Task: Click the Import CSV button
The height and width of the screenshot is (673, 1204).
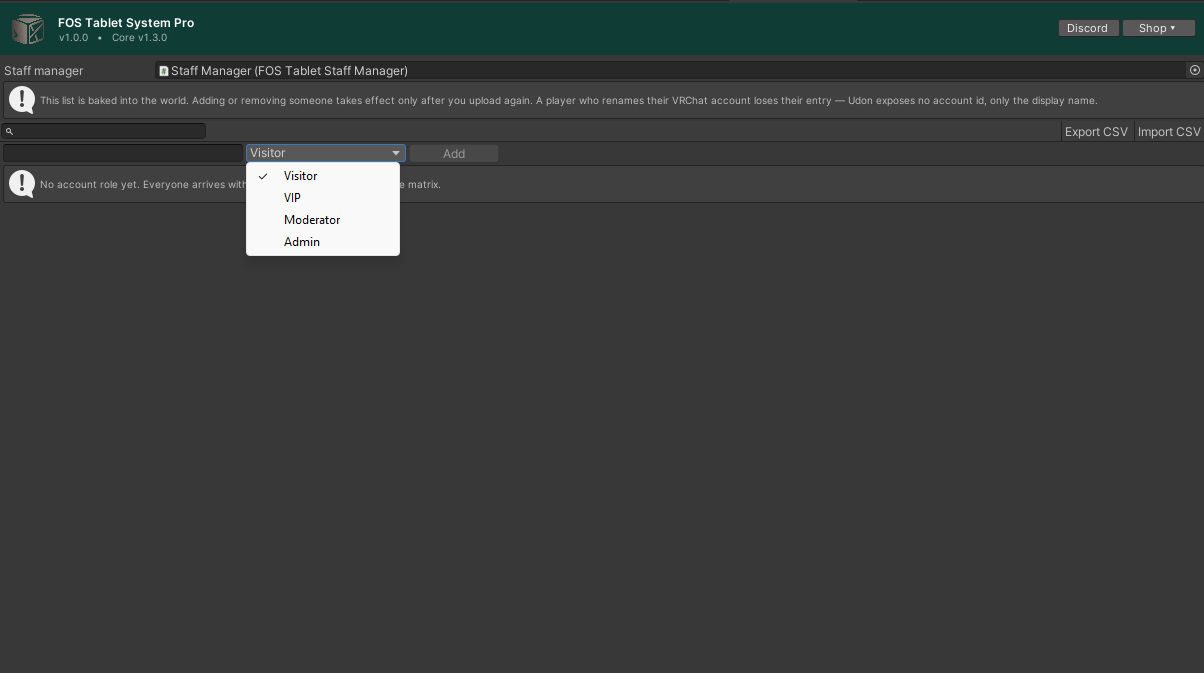Action: [1169, 132]
